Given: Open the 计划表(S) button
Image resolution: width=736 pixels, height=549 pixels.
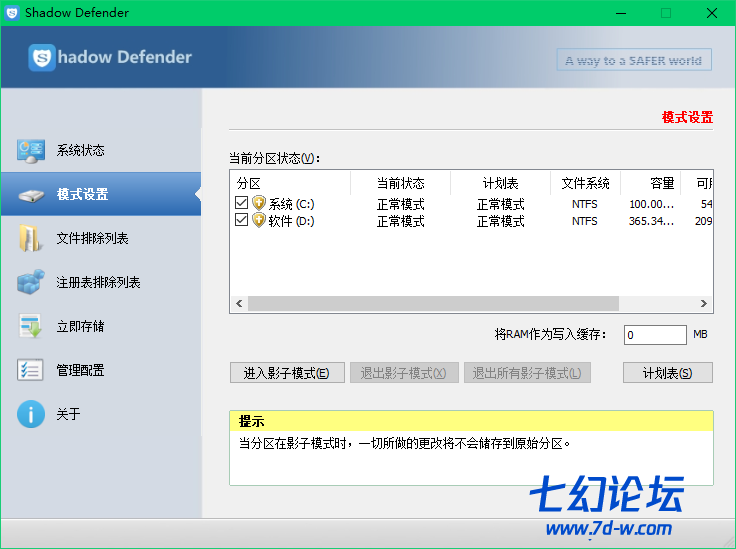Looking at the screenshot, I should pyautogui.click(x=667, y=373).
